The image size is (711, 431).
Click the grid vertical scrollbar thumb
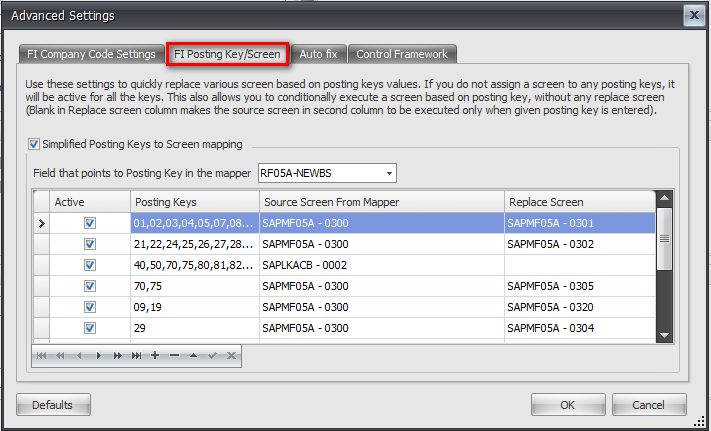[664, 239]
